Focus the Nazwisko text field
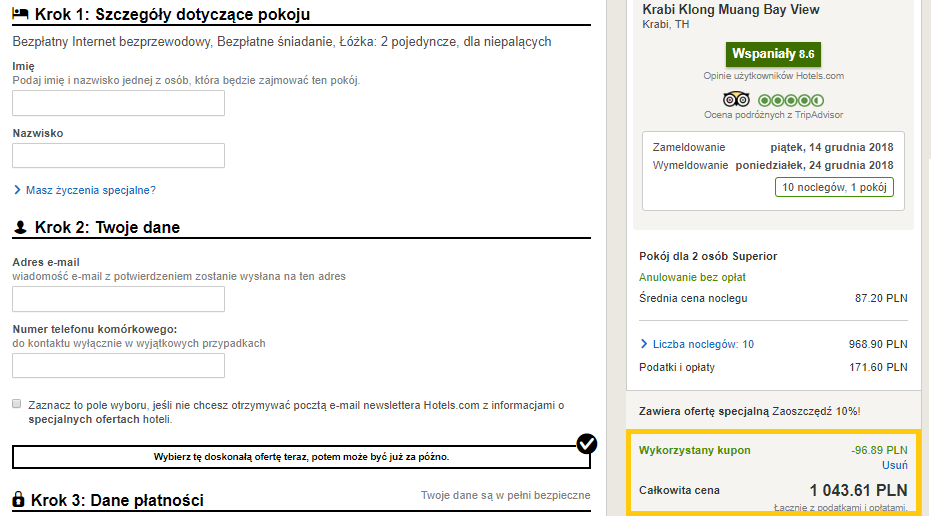This screenshot has height=516, width=931. (x=119, y=156)
